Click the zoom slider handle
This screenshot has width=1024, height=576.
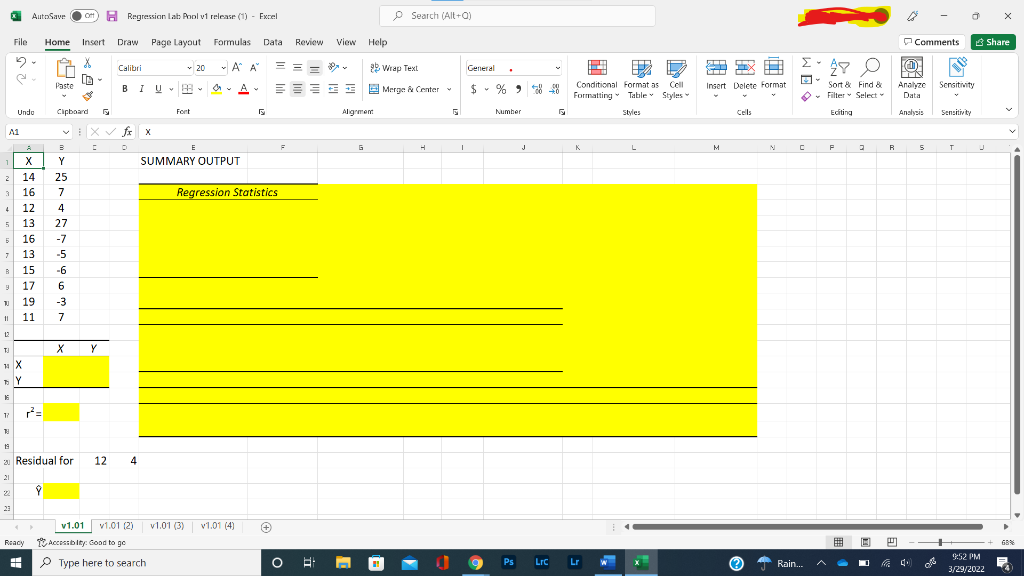tap(940, 543)
